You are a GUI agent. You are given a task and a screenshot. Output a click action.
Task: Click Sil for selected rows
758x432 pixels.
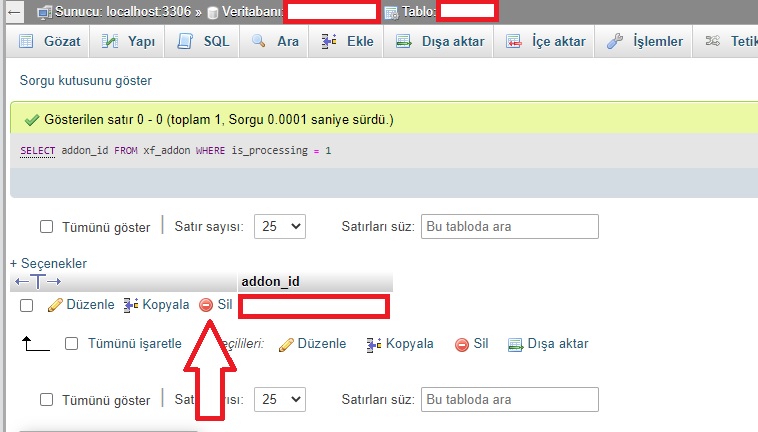coord(472,344)
